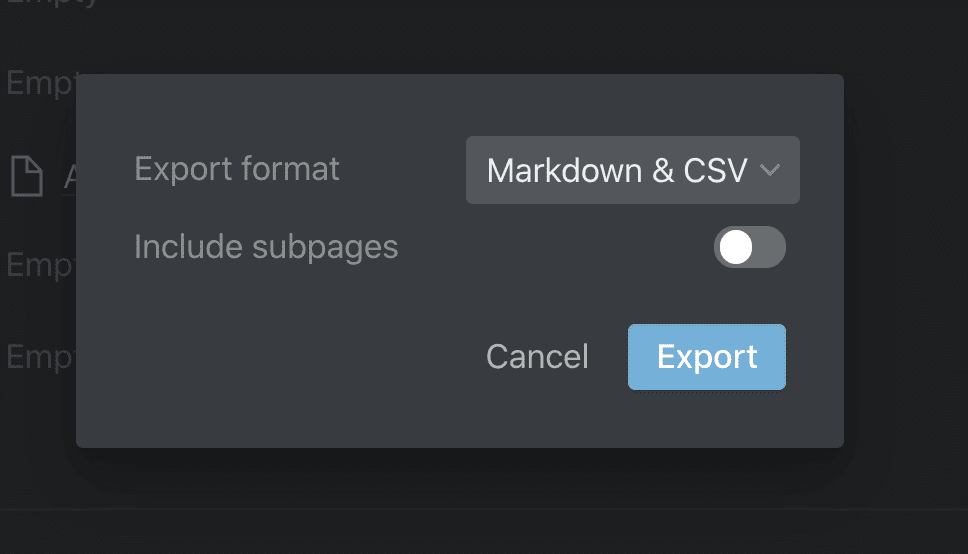Viewport: 968px width, 554px height.
Task: Toggle the Include subpages switch
Action: (749, 247)
